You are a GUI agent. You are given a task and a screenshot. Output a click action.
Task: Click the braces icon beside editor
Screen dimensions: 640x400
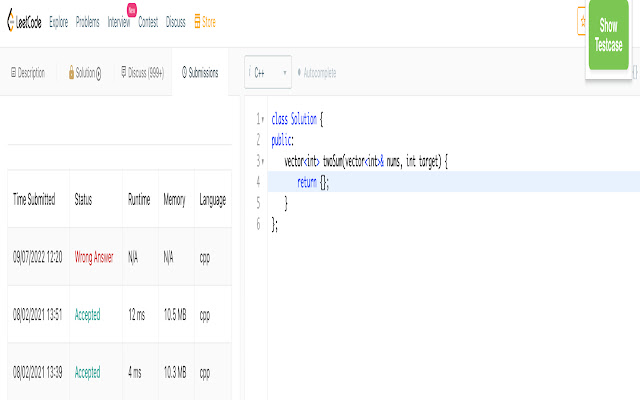point(635,72)
